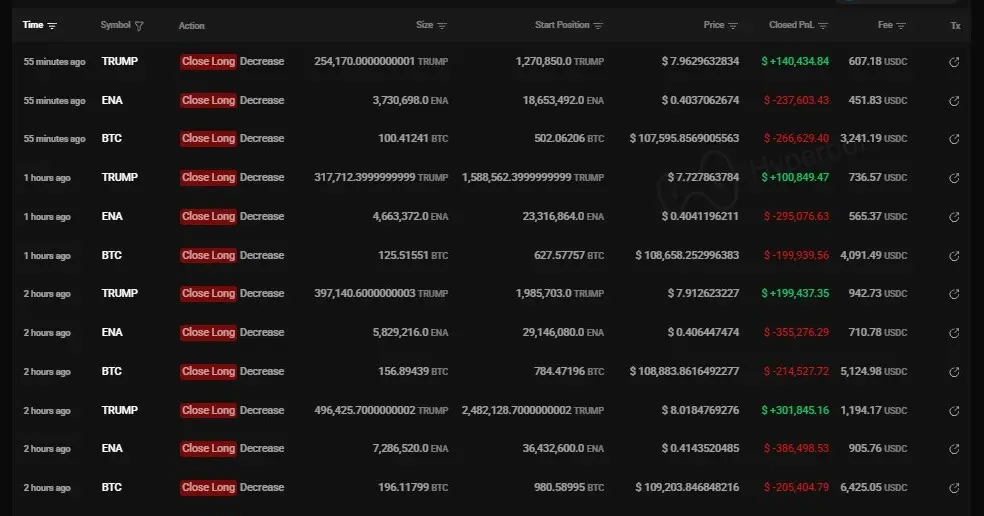
Task: Click start position 980.58995 BTC
Action: pos(569,488)
